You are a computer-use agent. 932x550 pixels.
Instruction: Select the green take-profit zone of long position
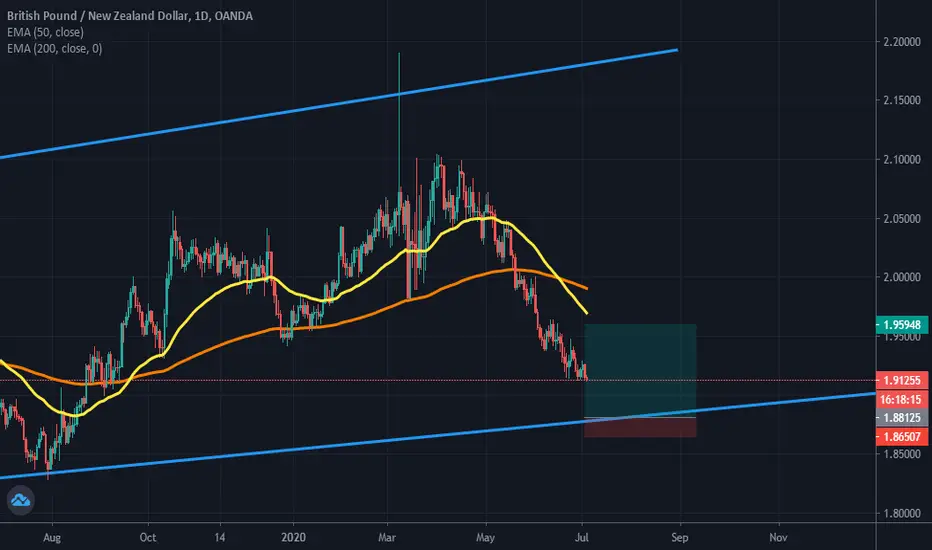coord(640,370)
